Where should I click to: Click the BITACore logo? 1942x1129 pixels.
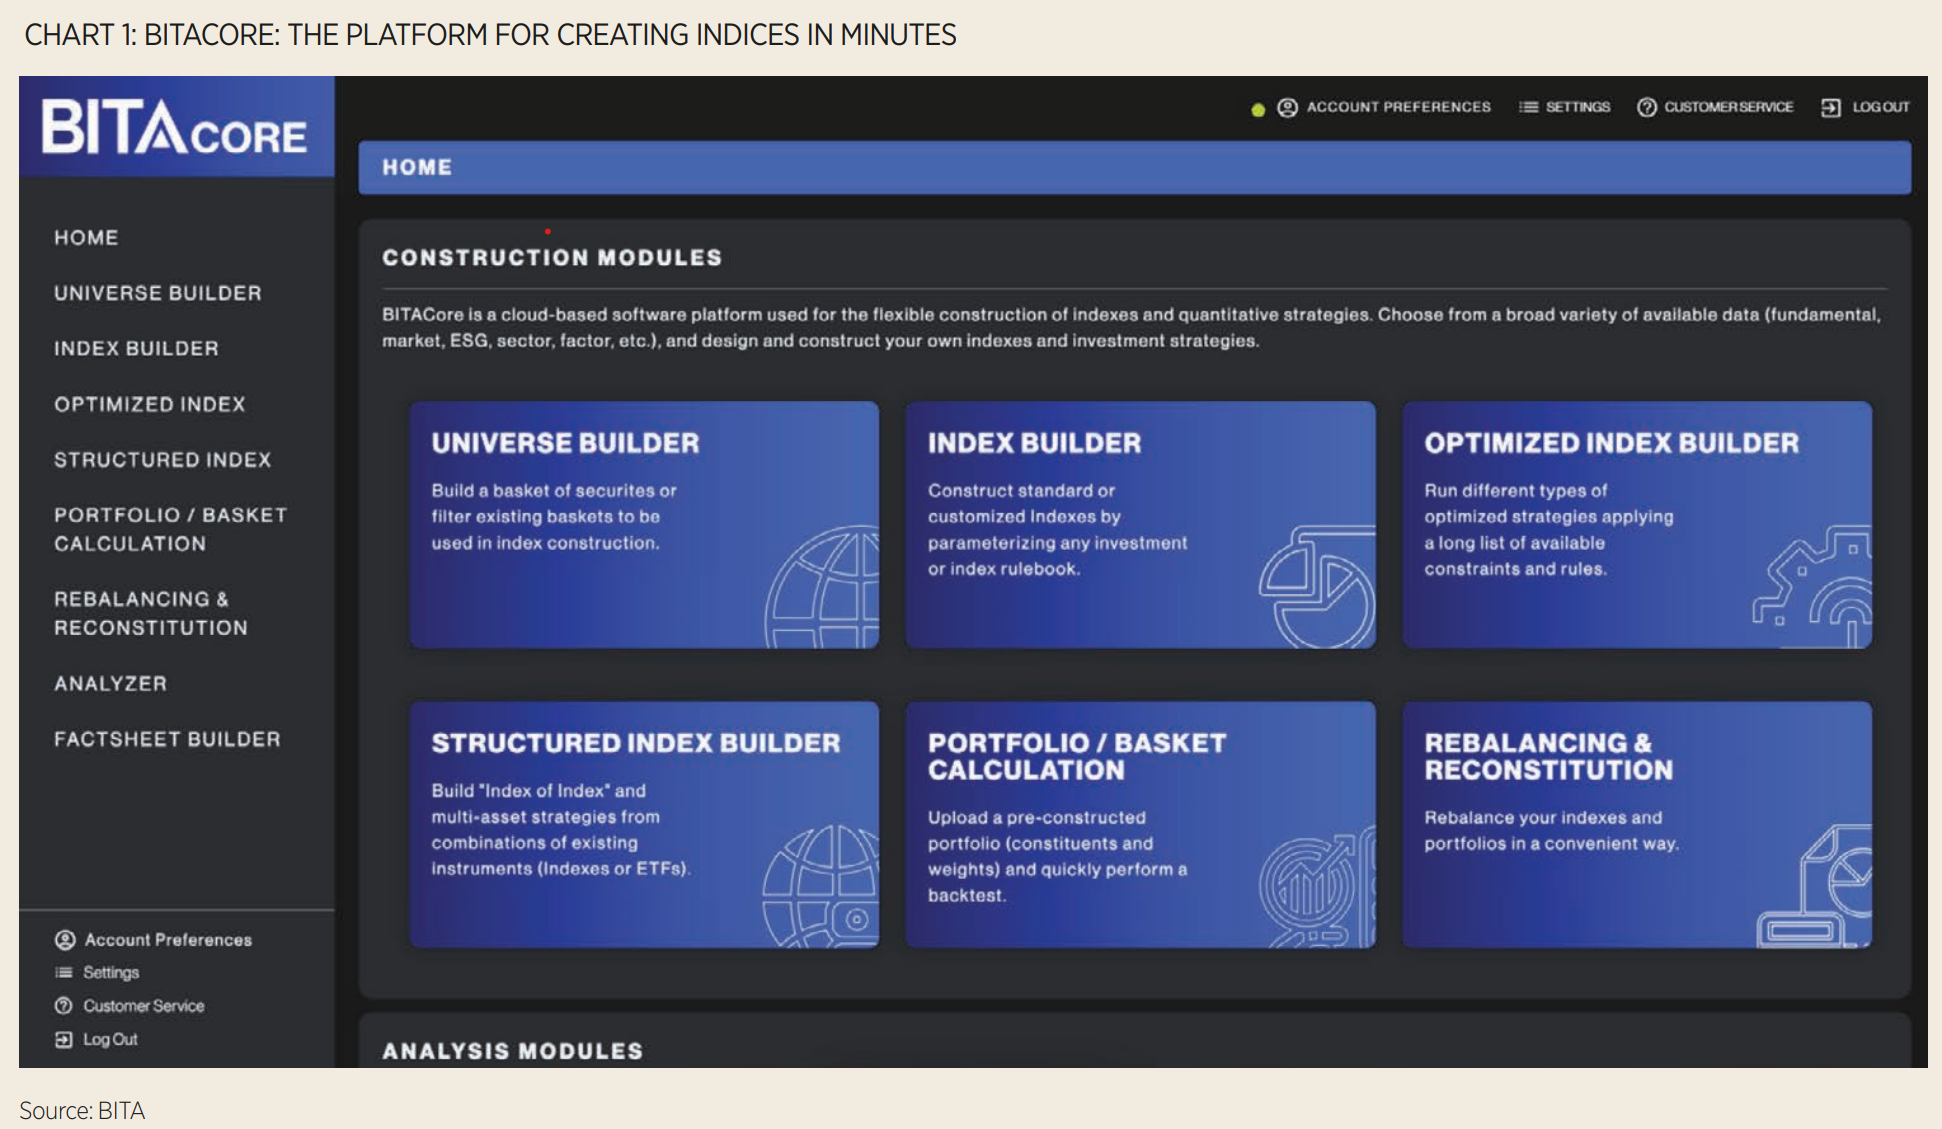(174, 128)
